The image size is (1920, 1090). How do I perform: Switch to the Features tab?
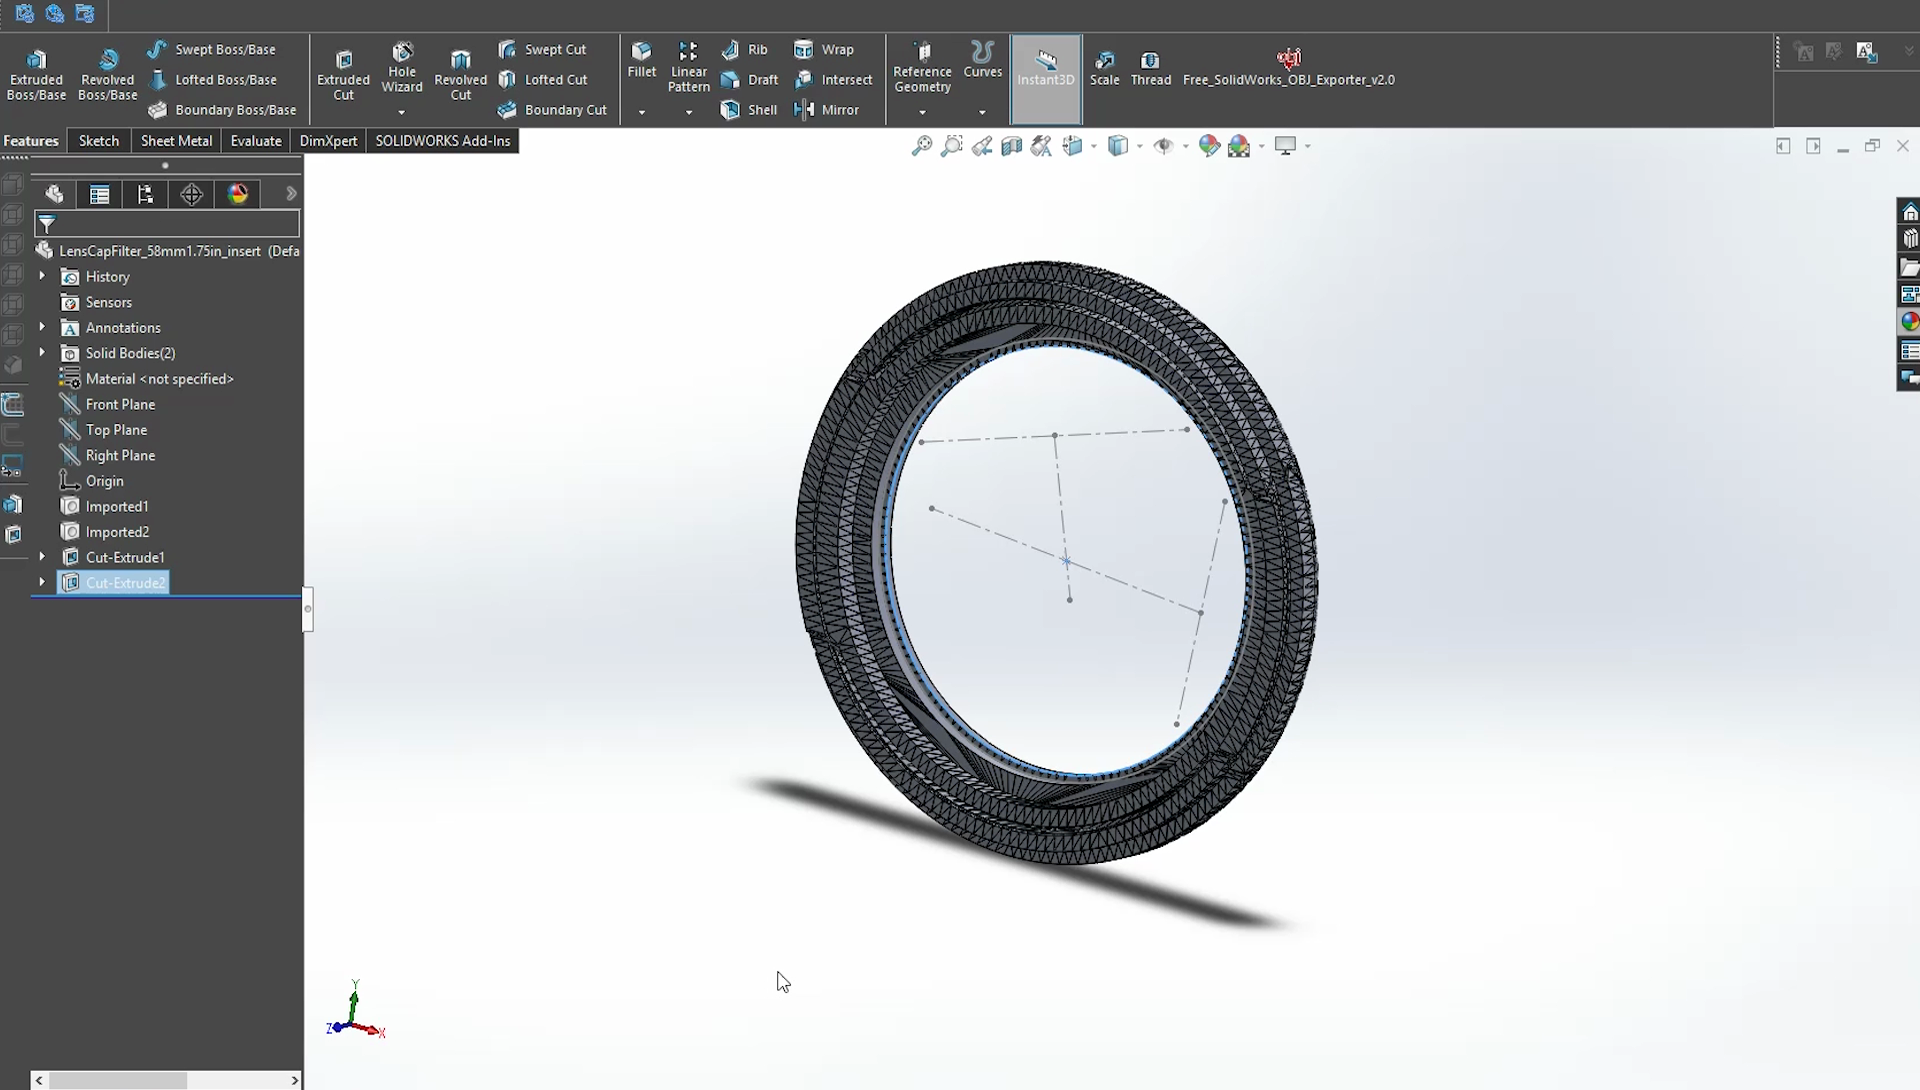31,141
